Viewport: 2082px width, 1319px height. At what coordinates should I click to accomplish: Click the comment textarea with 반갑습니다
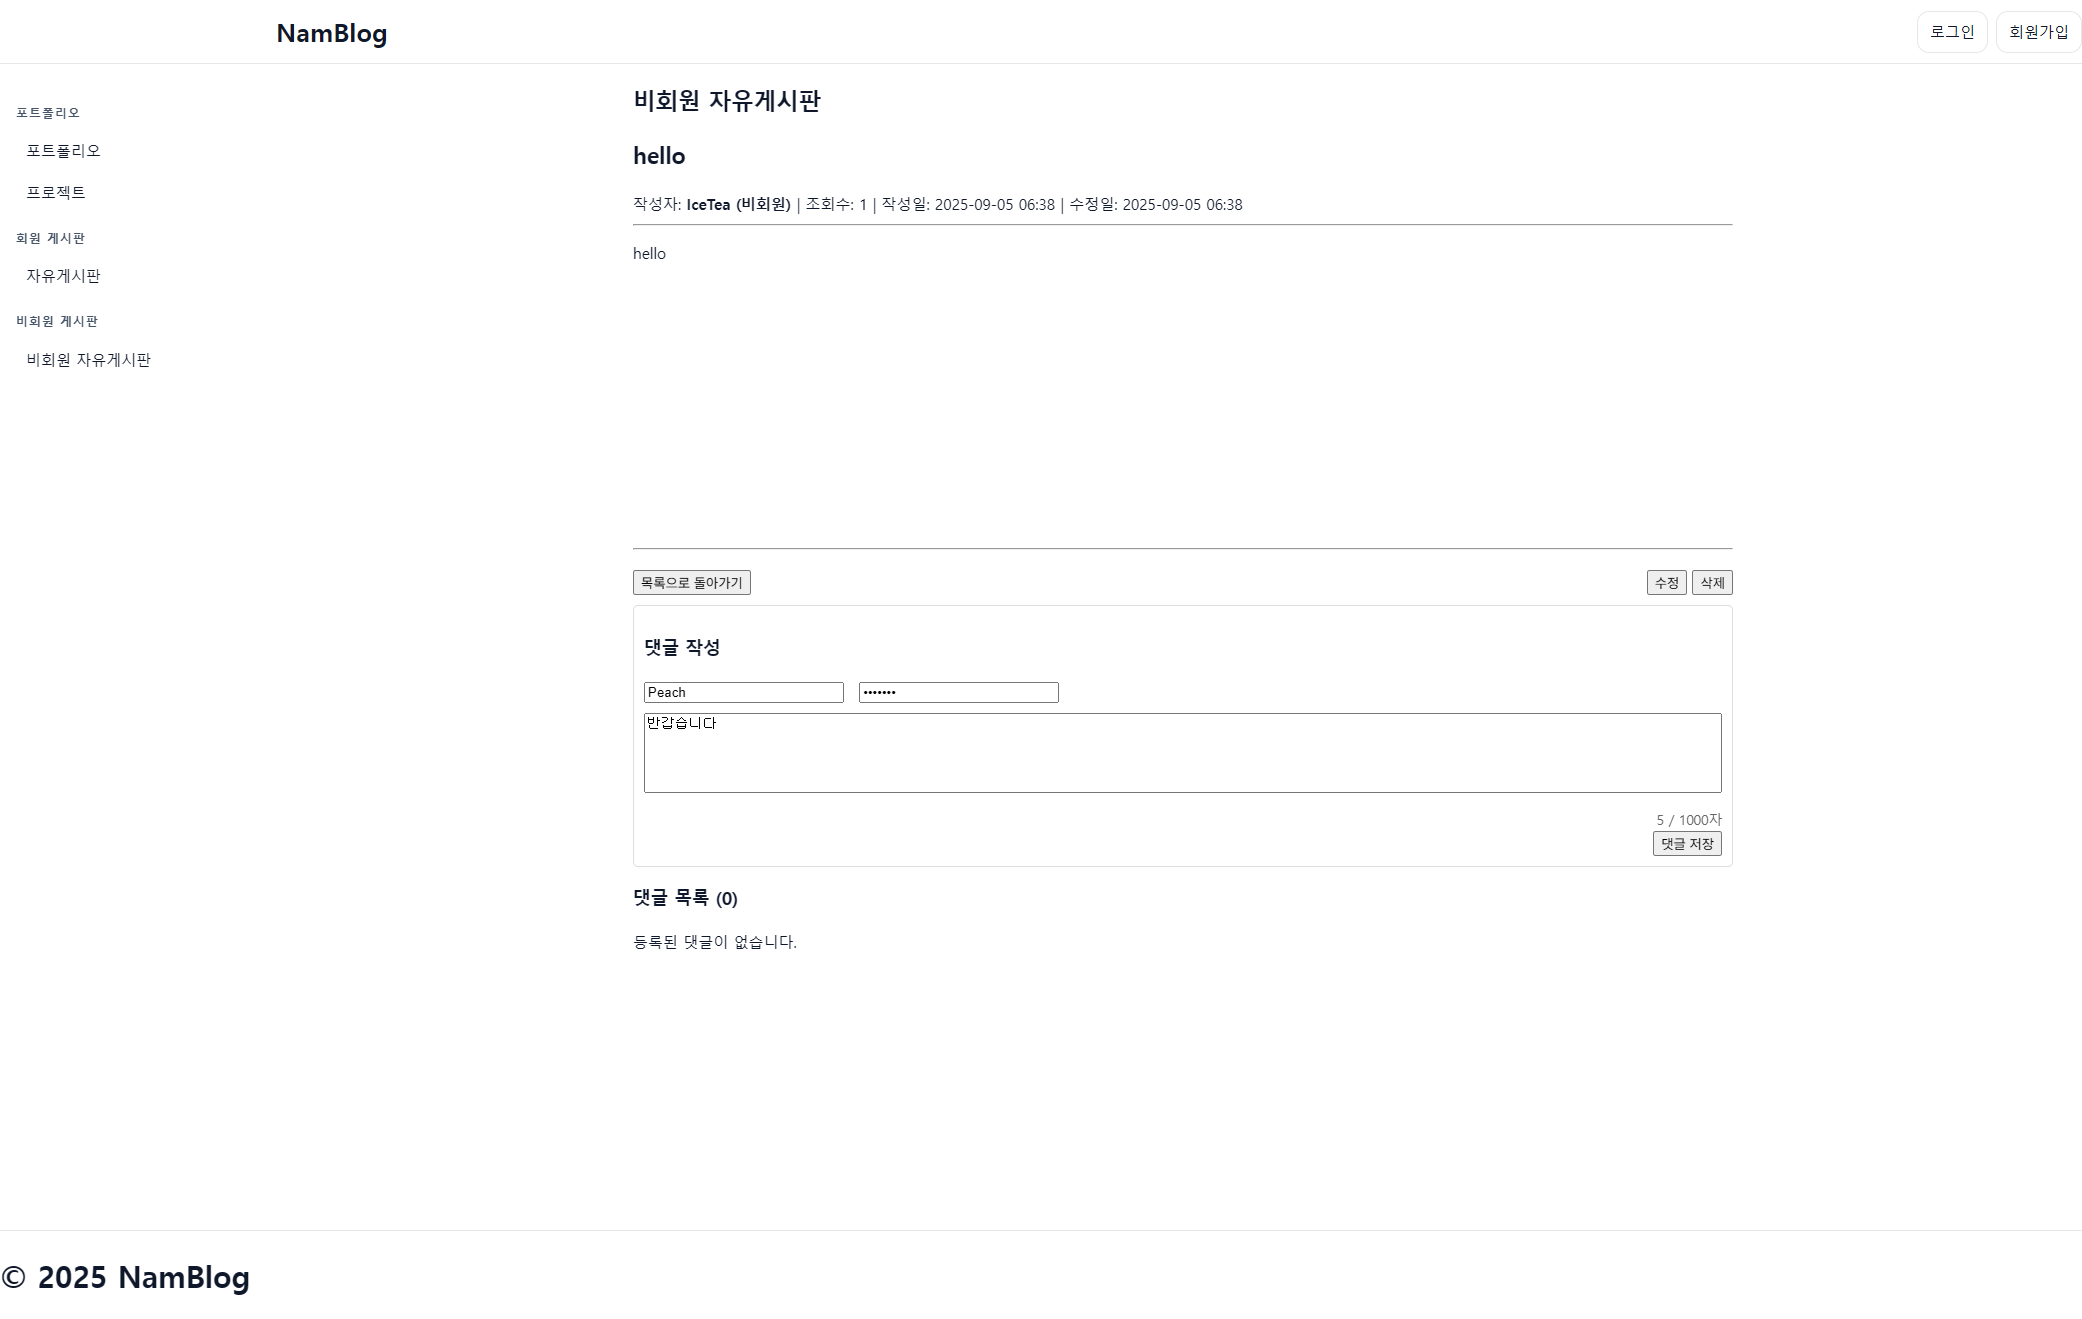(1182, 752)
